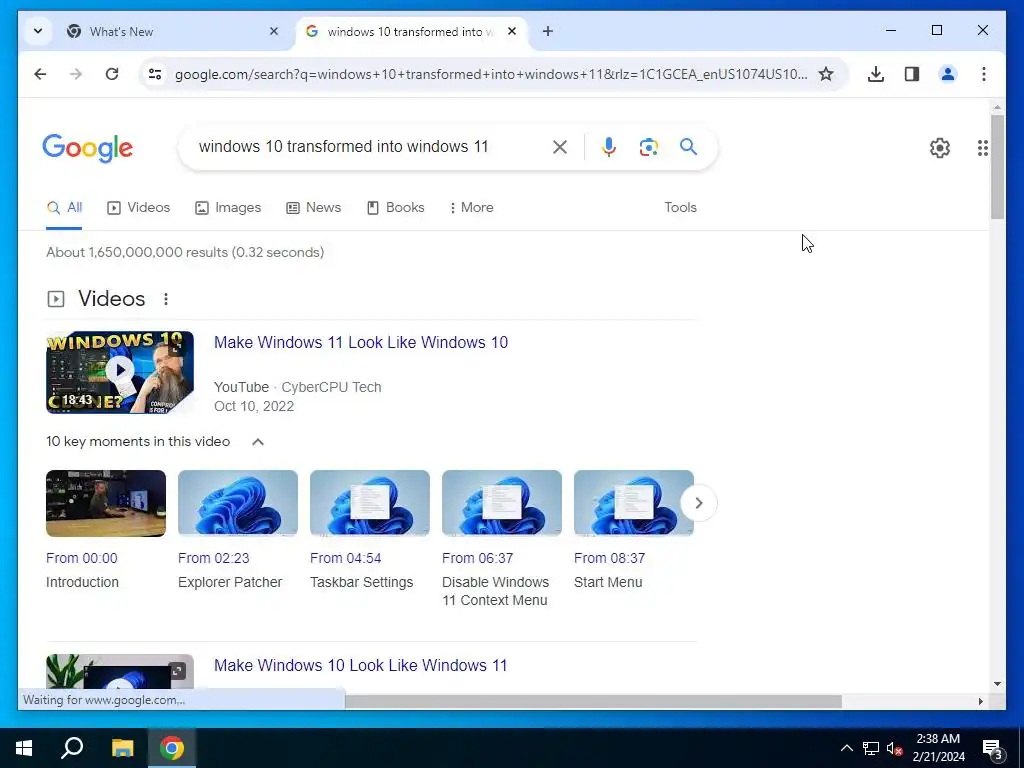Image resolution: width=1024 pixels, height=768 pixels.
Task: Click the vertical scrollbar down arrow
Action: [x=997, y=684]
